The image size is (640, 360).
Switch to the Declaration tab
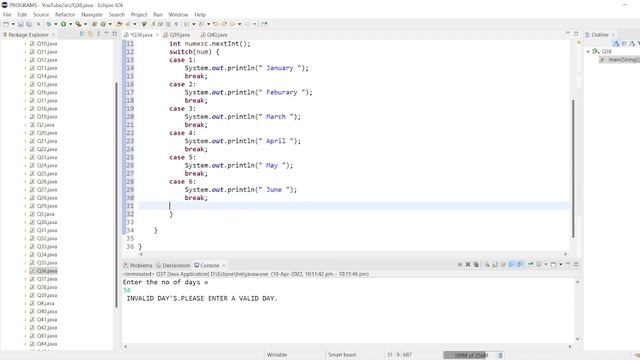click(x=173, y=265)
